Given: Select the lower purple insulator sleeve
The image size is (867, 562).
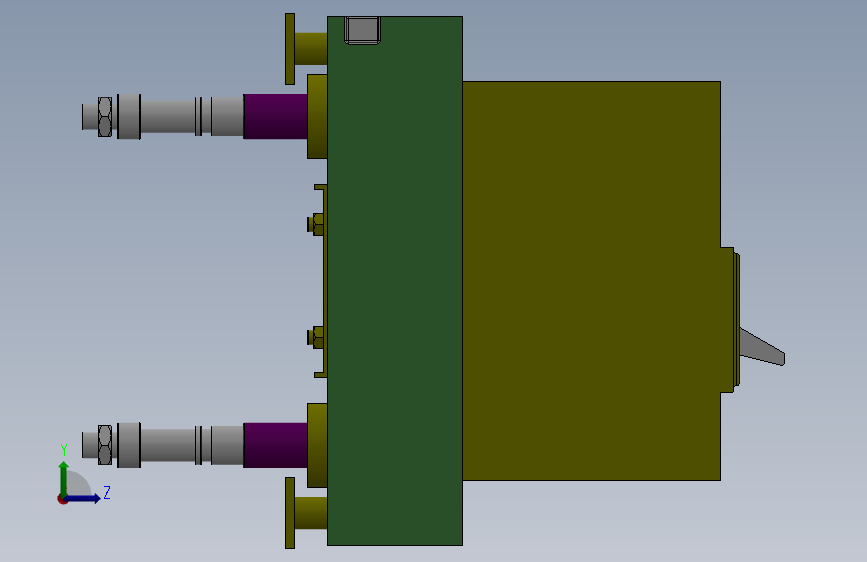Looking at the screenshot, I should [x=275, y=445].
